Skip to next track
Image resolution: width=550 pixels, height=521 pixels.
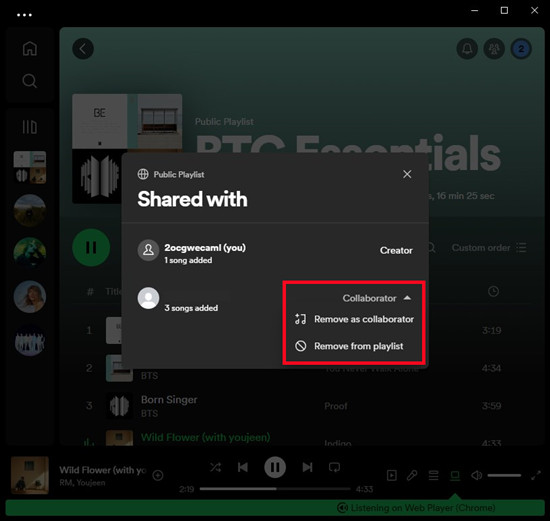(307, 467)
